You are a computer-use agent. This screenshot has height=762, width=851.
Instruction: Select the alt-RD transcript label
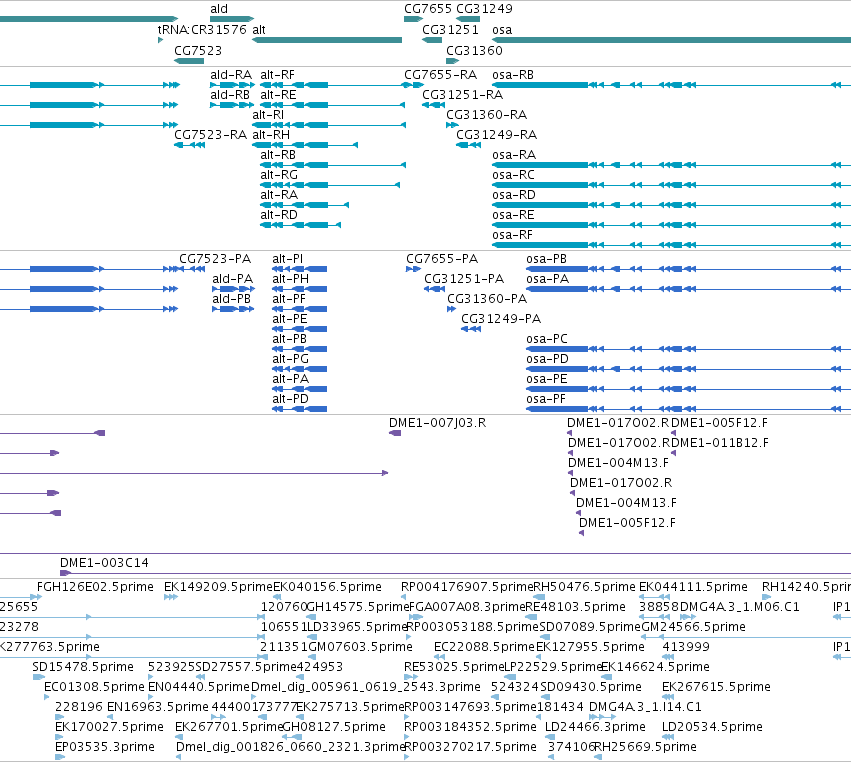(x=279, y=215)
